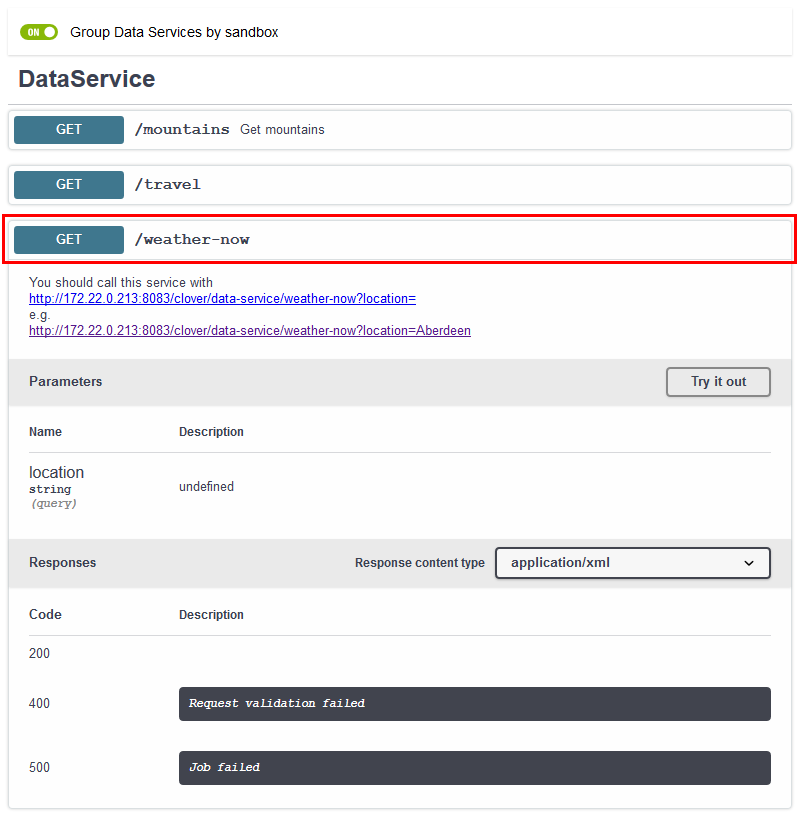Click the Parameters section header
The height and width of the screenshot is (819, 800).
click(x=66, y=382)
